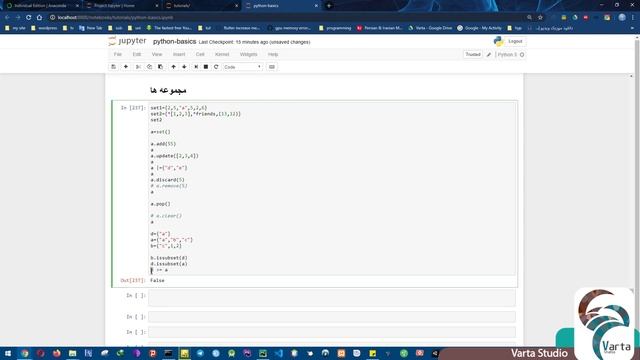
Task: Click the False output text
Action: tap(157, 280)
